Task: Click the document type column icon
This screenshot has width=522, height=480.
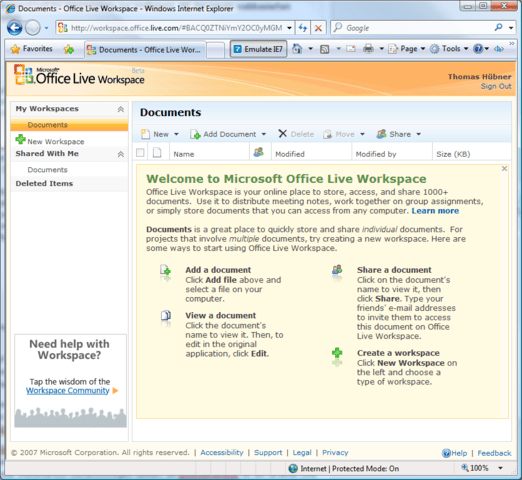Action: (x=157, y=153)
